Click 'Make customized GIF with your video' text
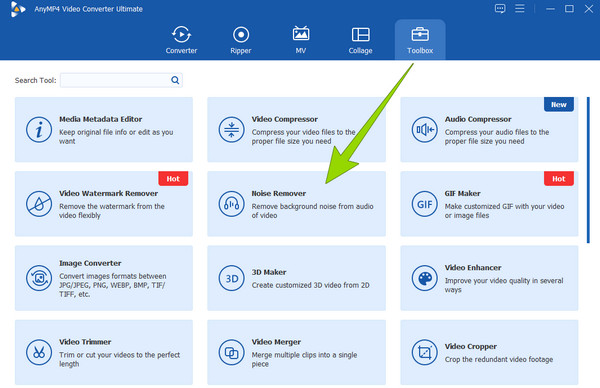The width and height of the screenshot is (600, 388). point(504,207)
